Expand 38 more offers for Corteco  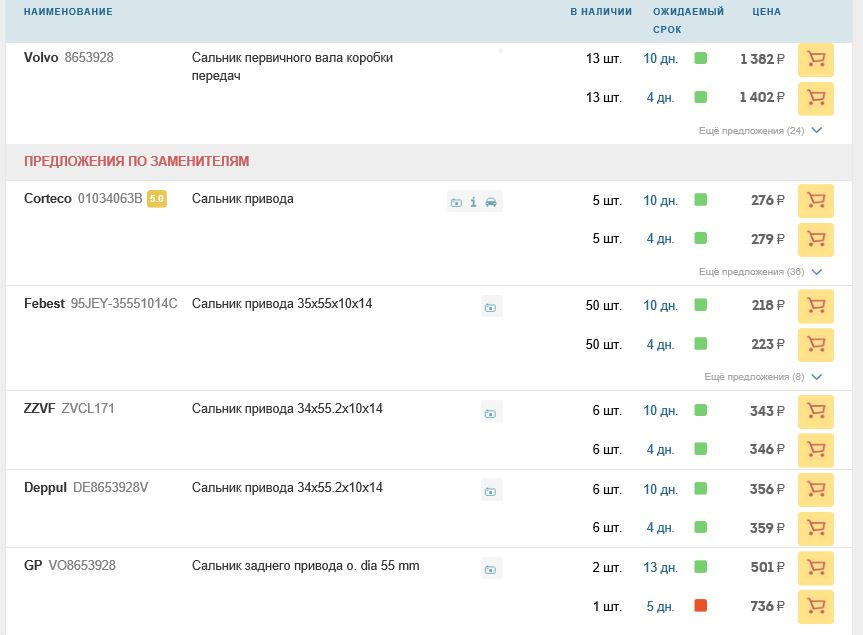tap(760, 272)
